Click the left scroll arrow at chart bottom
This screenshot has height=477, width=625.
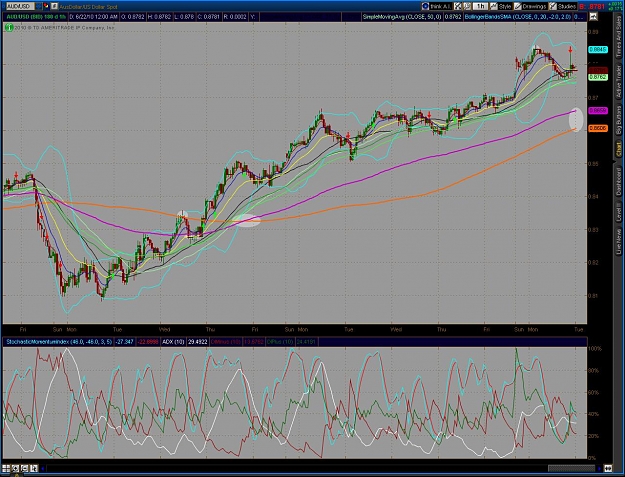(x=43, y=468)
